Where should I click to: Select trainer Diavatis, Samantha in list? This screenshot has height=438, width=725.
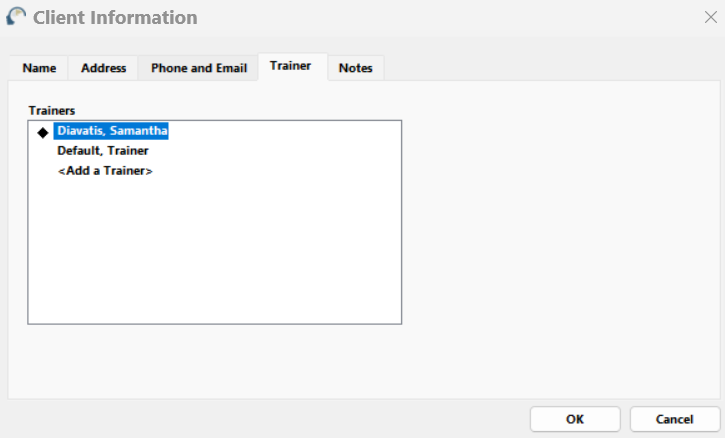click(x=112, y=131)
